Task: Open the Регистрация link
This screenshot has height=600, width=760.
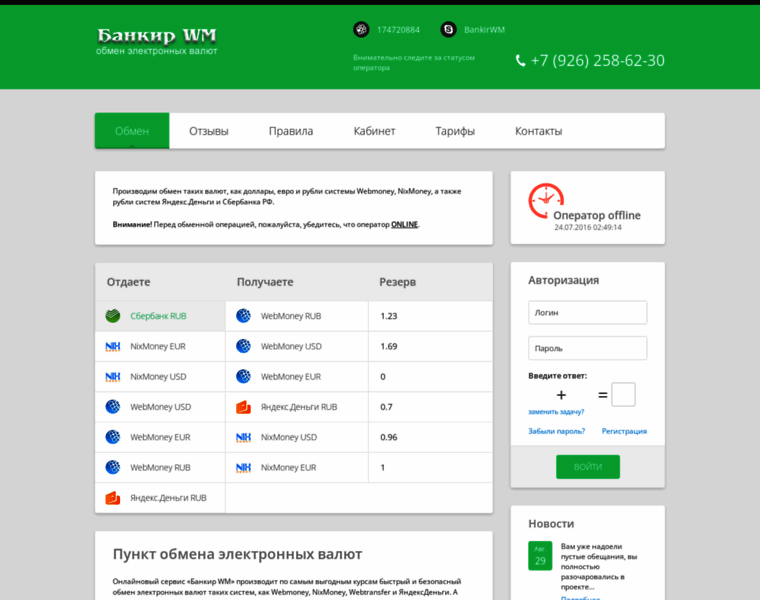Action: 624,431
